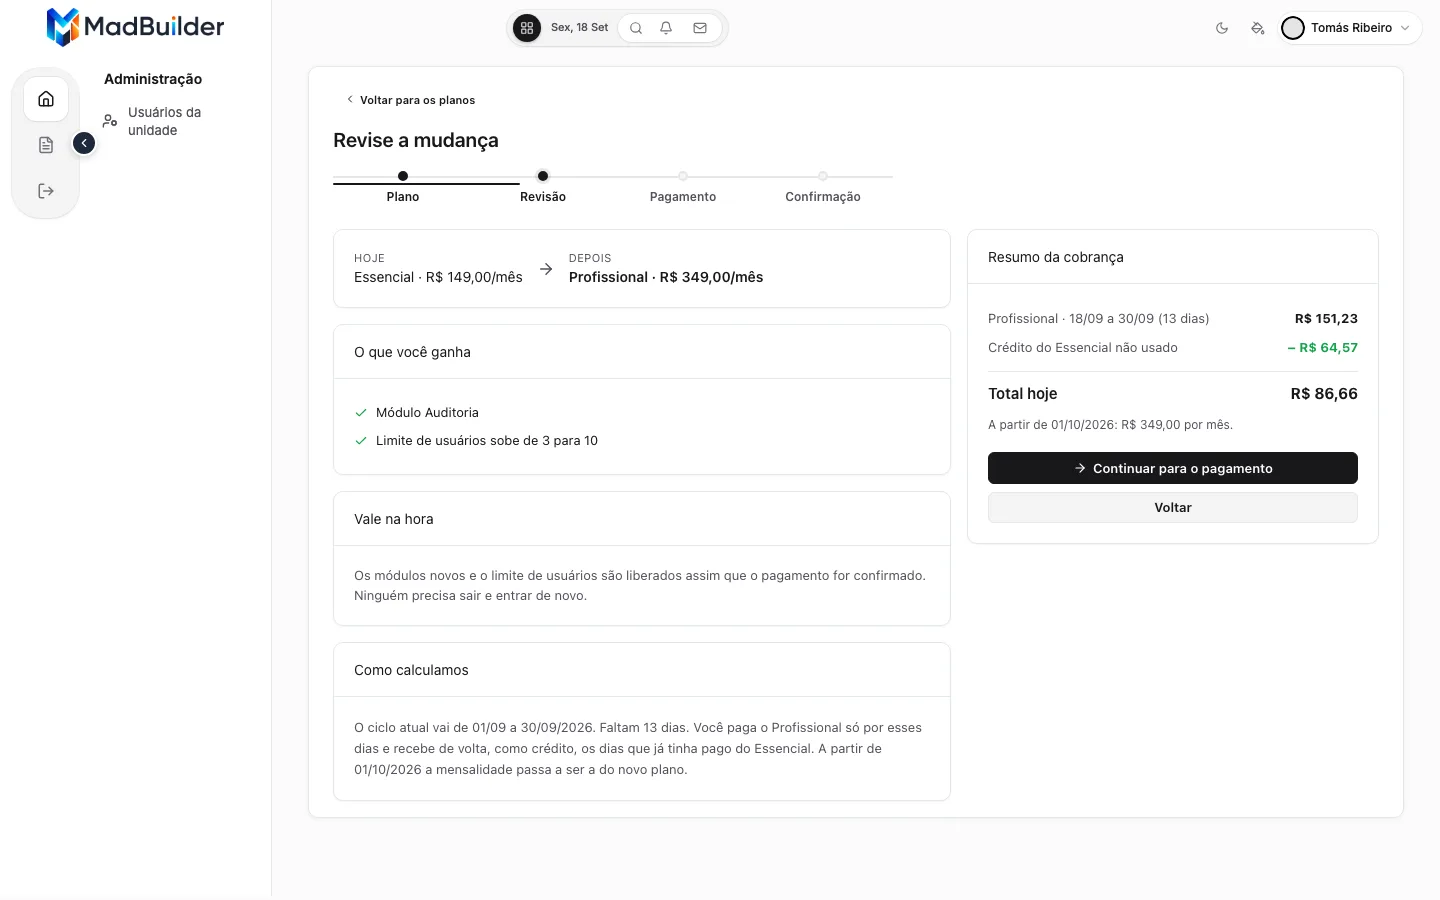This screenshot has height=900, width=1440.
Task: Click the Como calculamos header
Action: point(411,670)
